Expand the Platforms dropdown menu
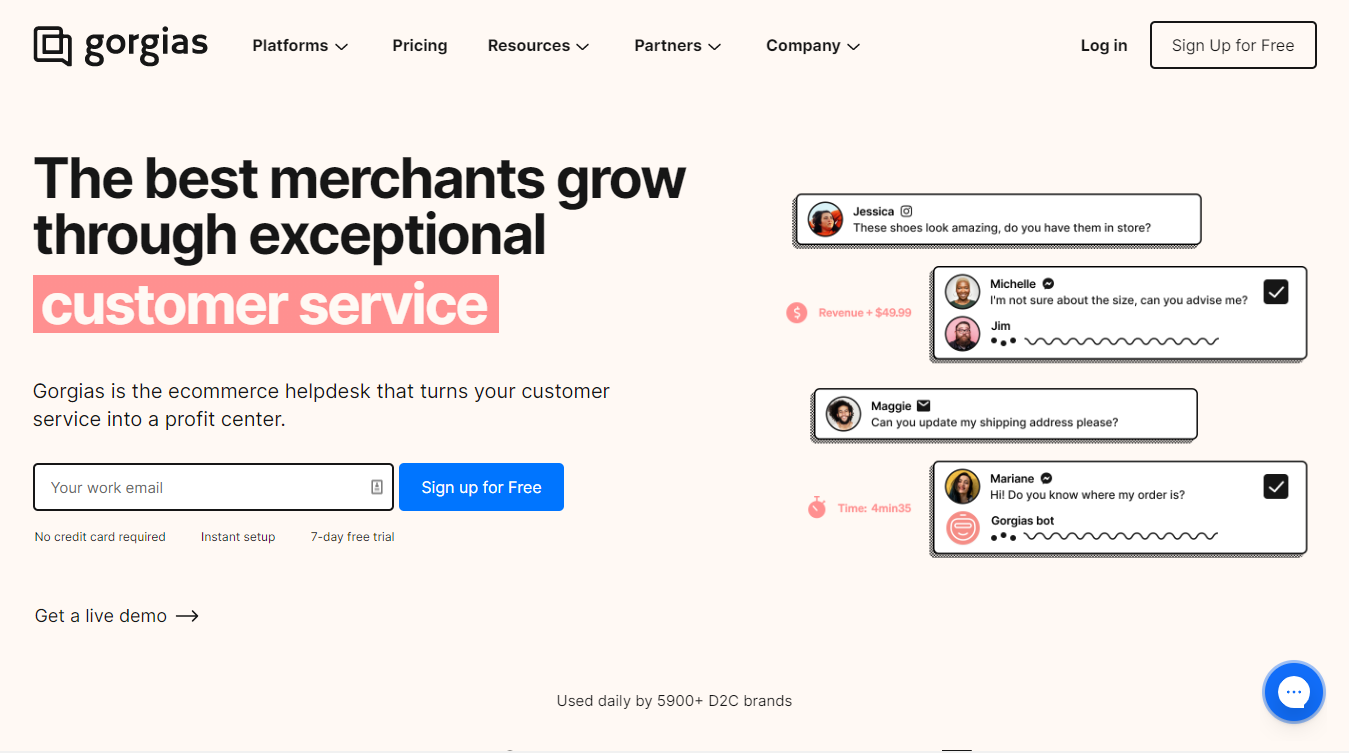This screenshot has width=1349, height=753. (x=300, y=46)
